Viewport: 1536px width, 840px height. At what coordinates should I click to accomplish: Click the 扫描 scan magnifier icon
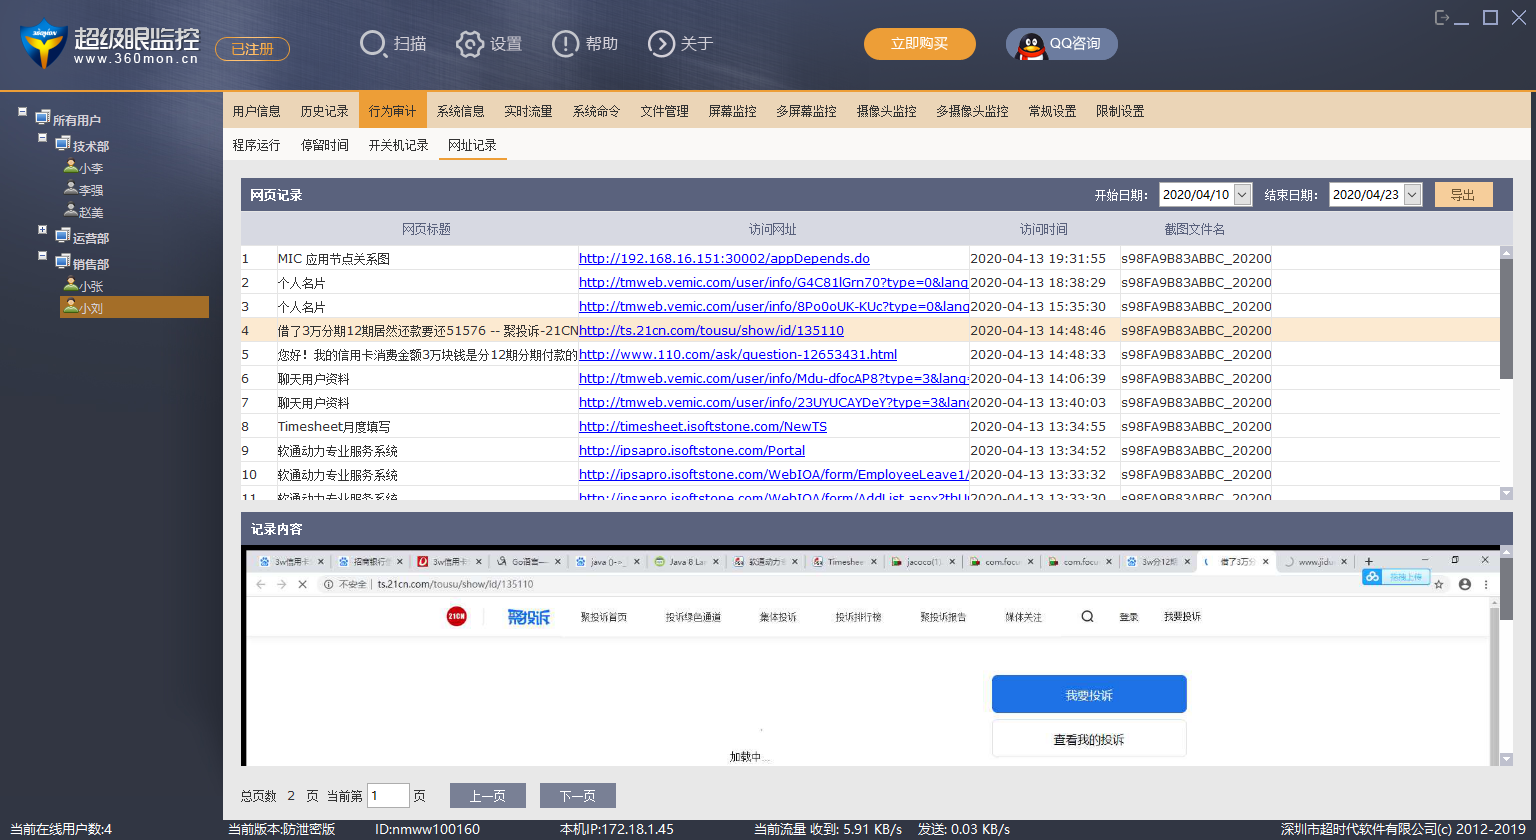pyautogui.click(x=373, y=44)
